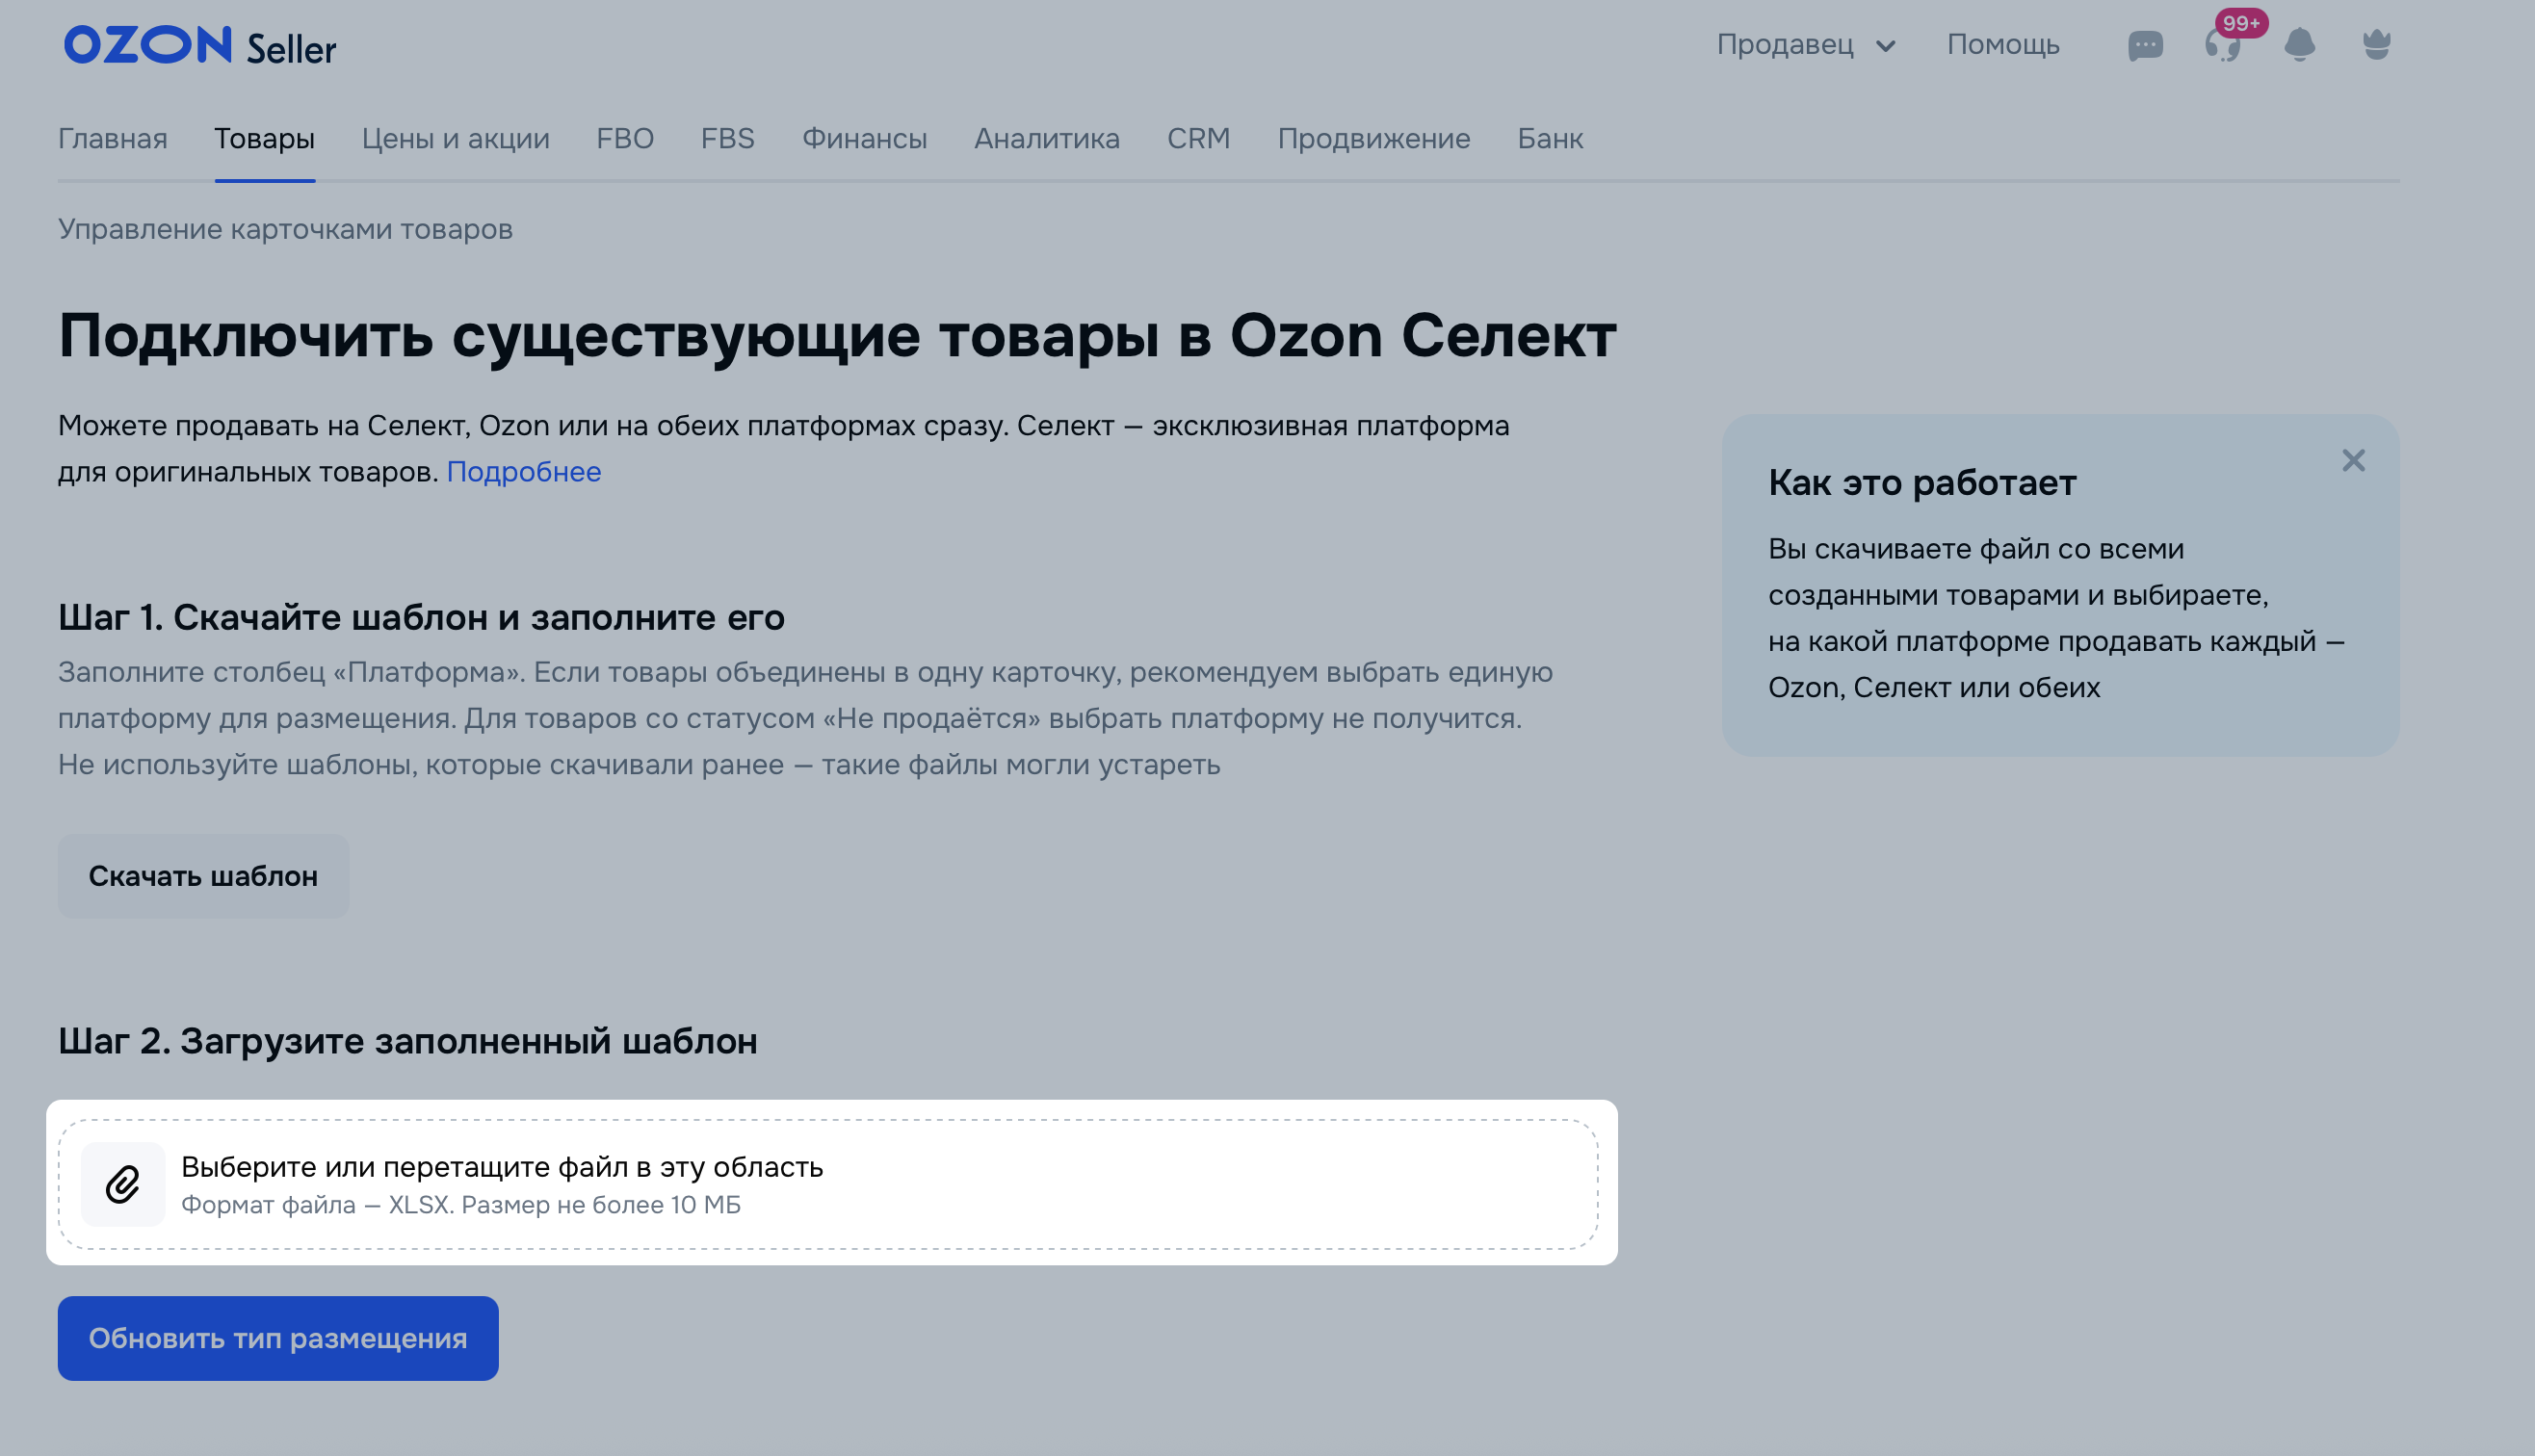Open the Аналитика tab
The width and height of the screenshot is (2535, 1456).
(x=1046, y=139)
